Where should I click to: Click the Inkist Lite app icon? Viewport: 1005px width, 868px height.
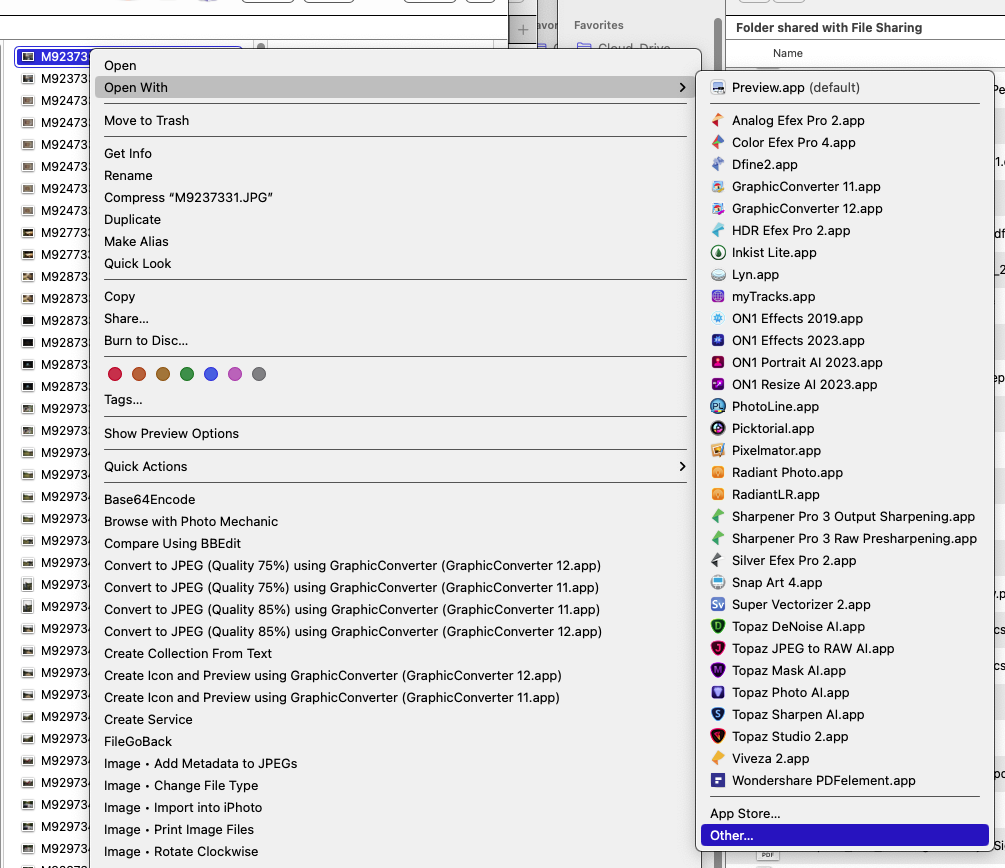coord(718,253)
